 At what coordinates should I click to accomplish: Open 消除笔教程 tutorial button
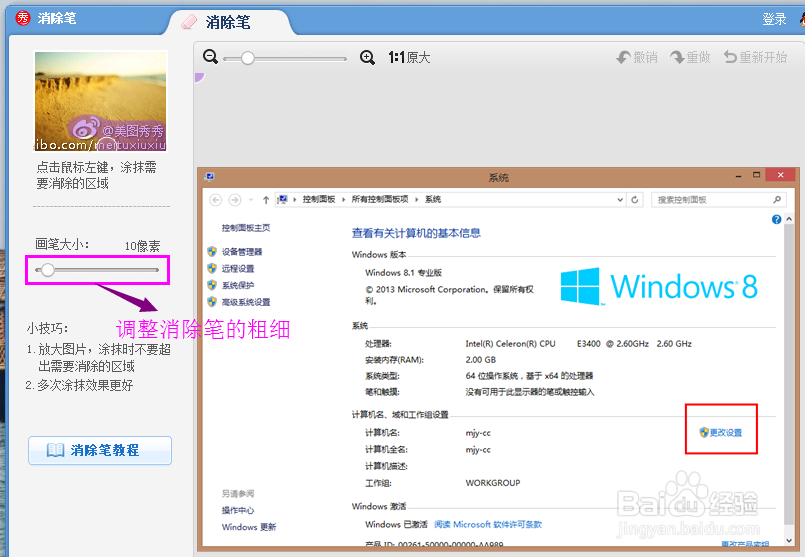pos(100,450)
